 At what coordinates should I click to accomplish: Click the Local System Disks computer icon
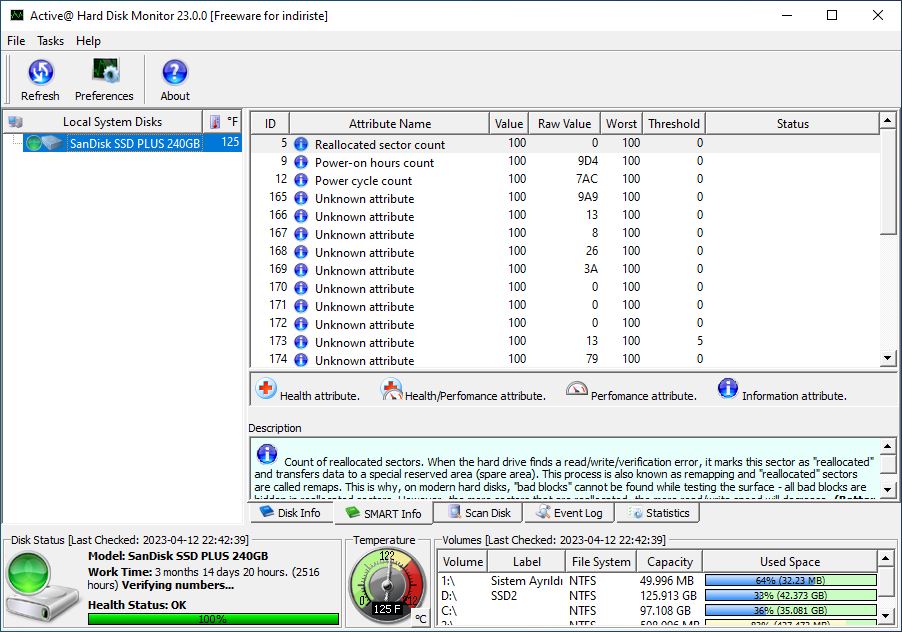pos(16,122)
